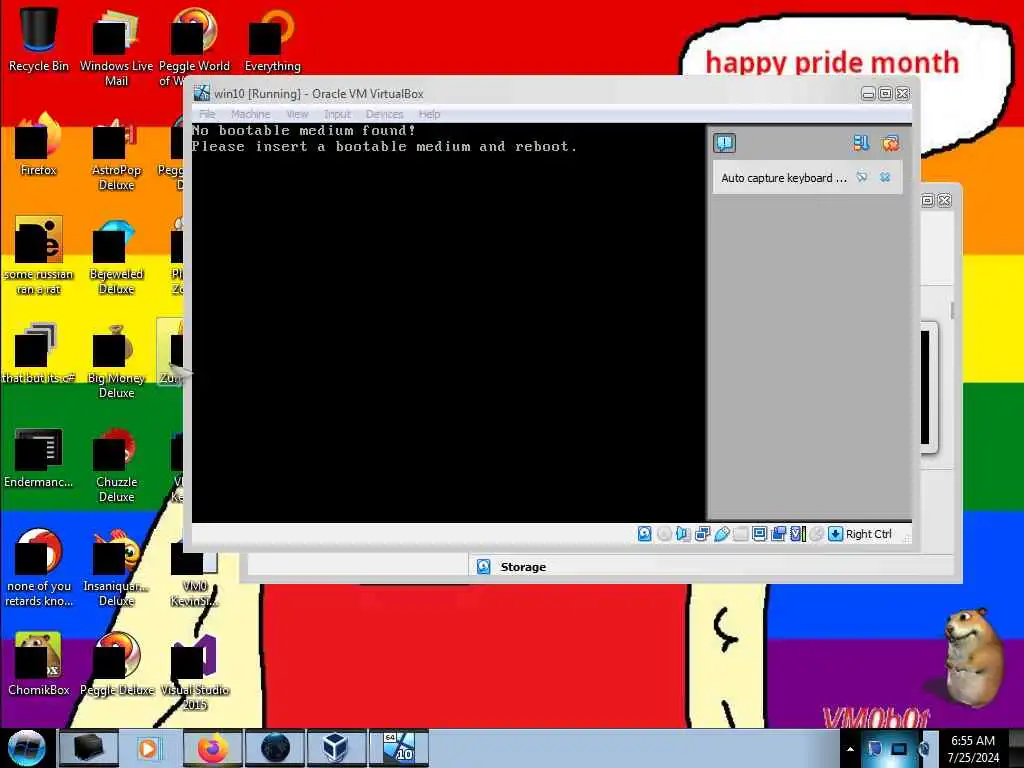Open the View menu
This screenshot has height=768, width=1024.
click(297, 114)
